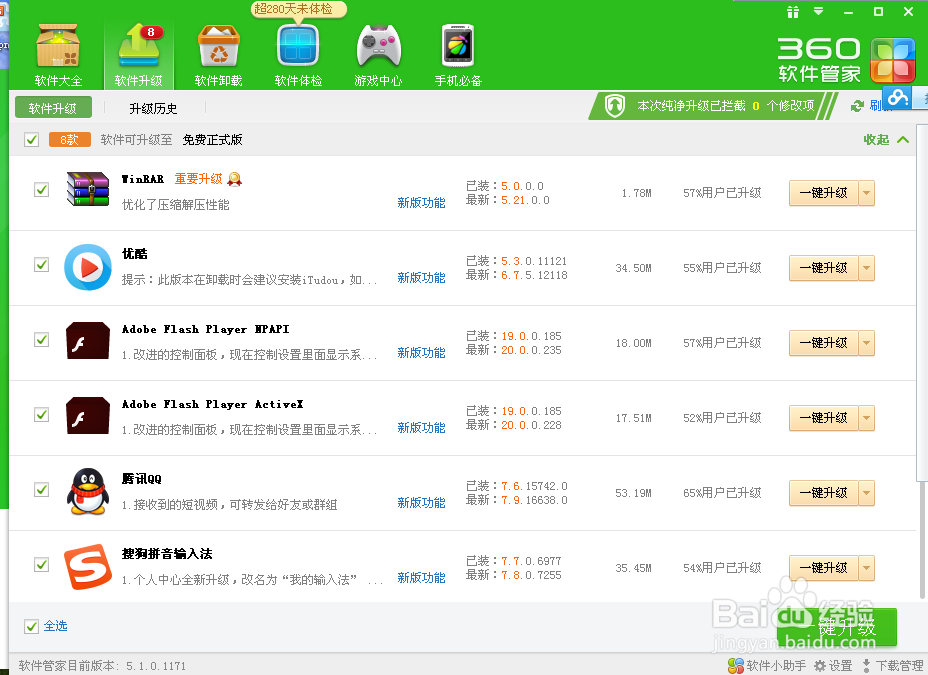The height and width of the screenshot is (675, 928).
Task: Switch to the 升级历史 tab
Action: click(x=153, y=108)
